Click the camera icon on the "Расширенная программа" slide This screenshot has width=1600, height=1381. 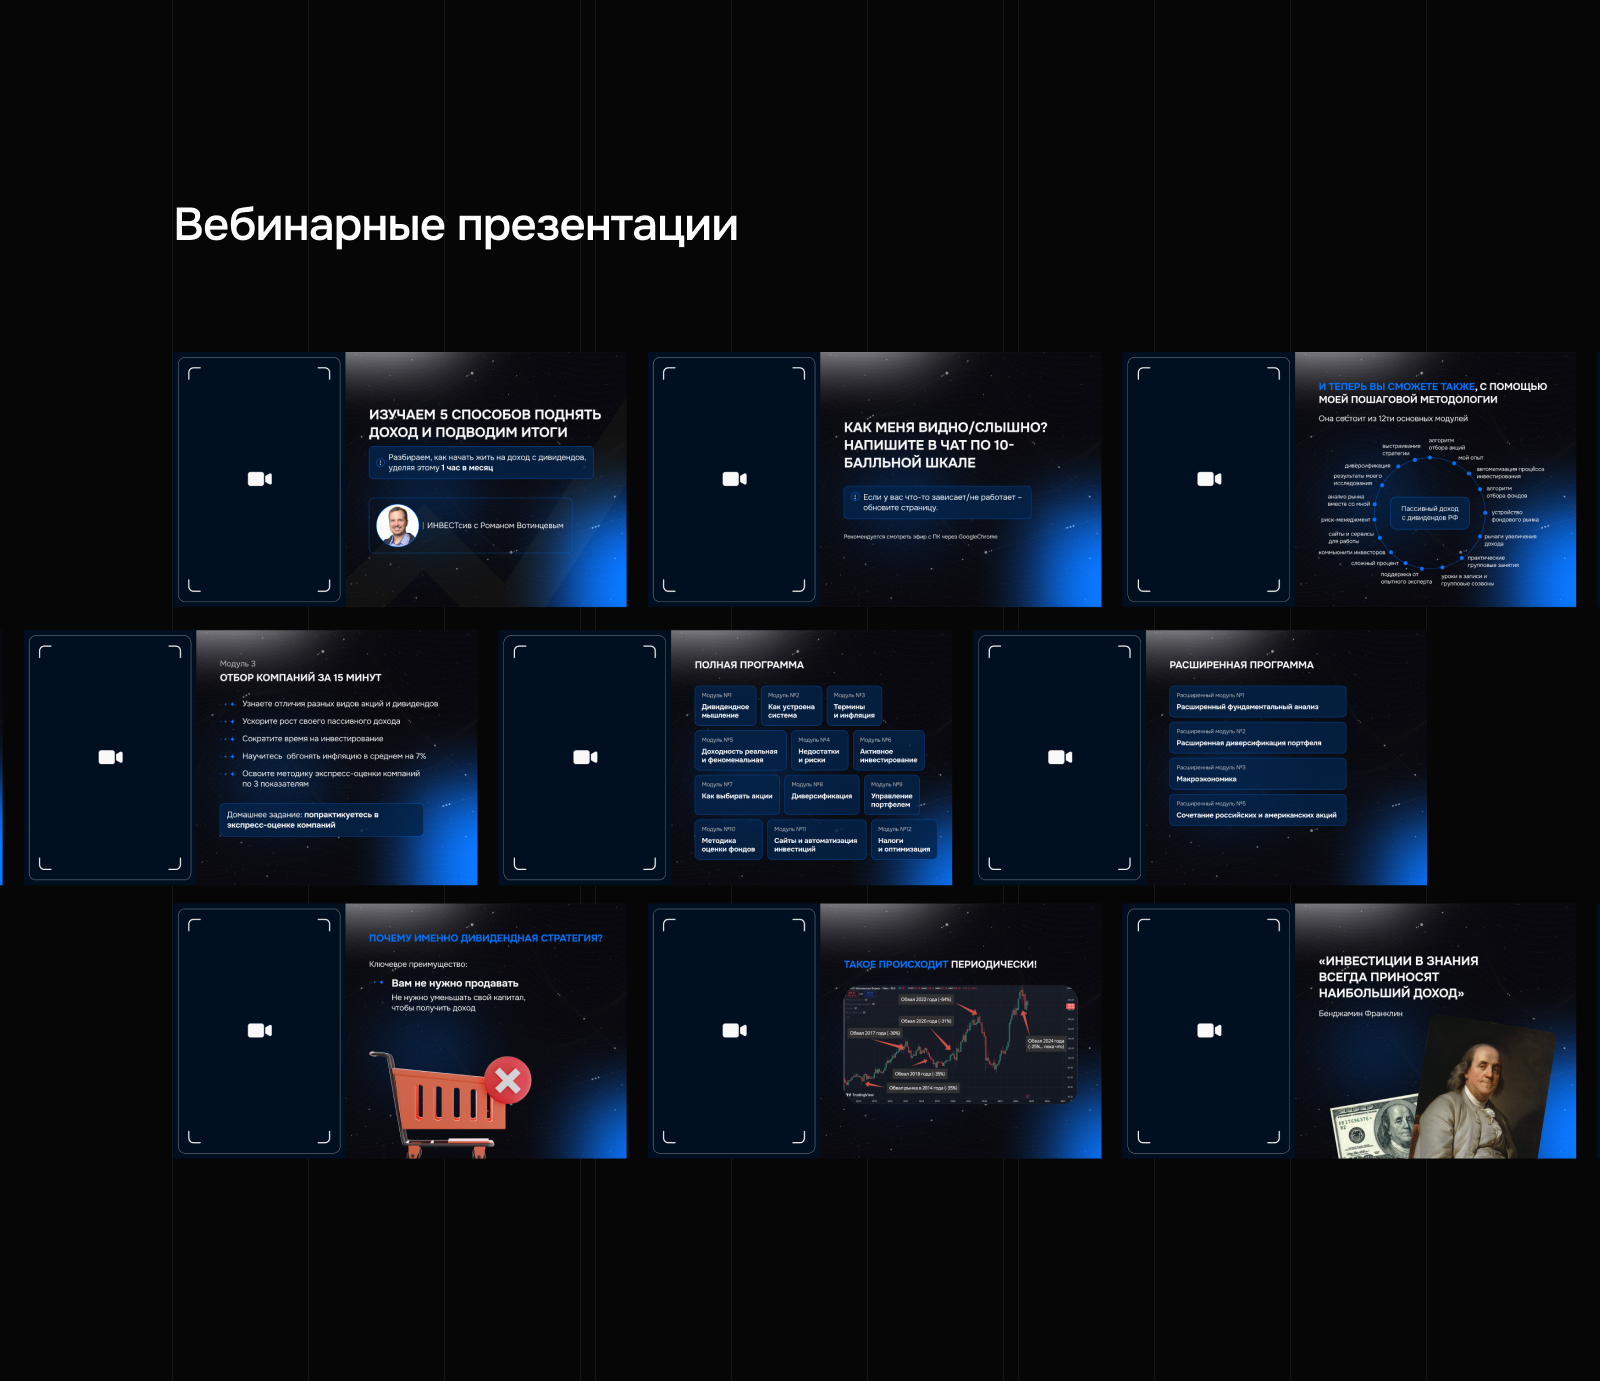[x=1059, y=757]
